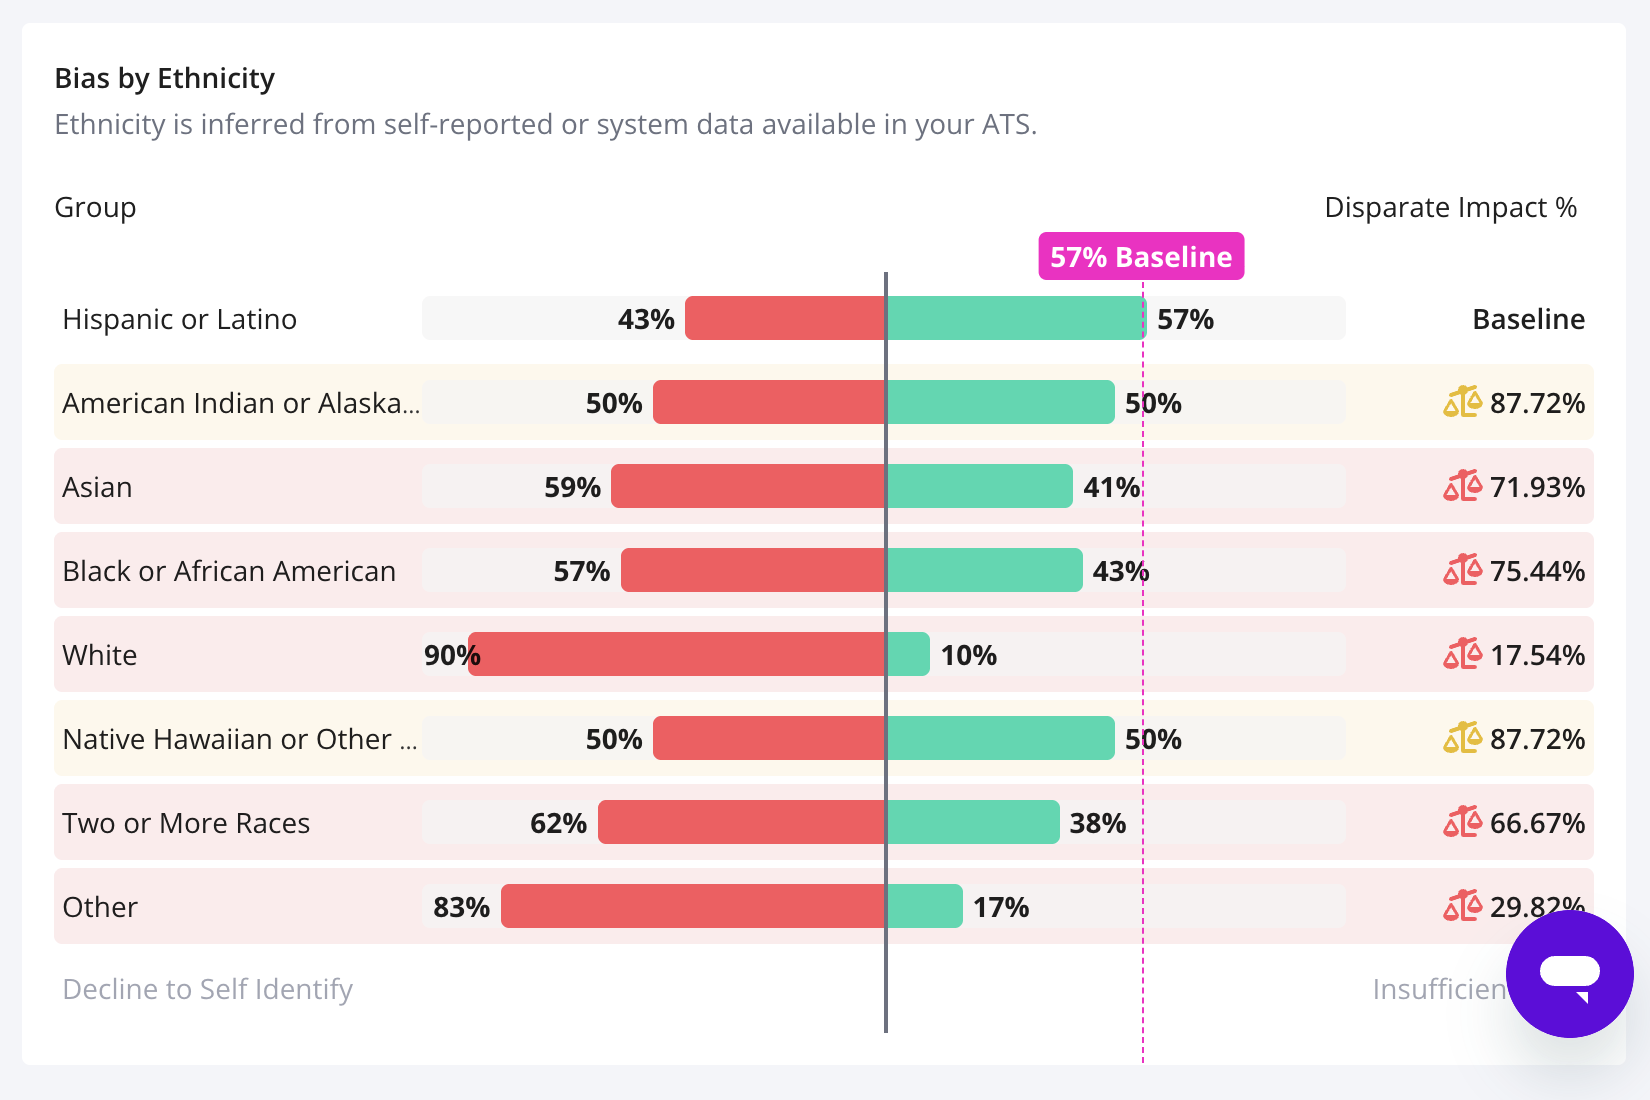Click the Group column header

pos(95,207)
